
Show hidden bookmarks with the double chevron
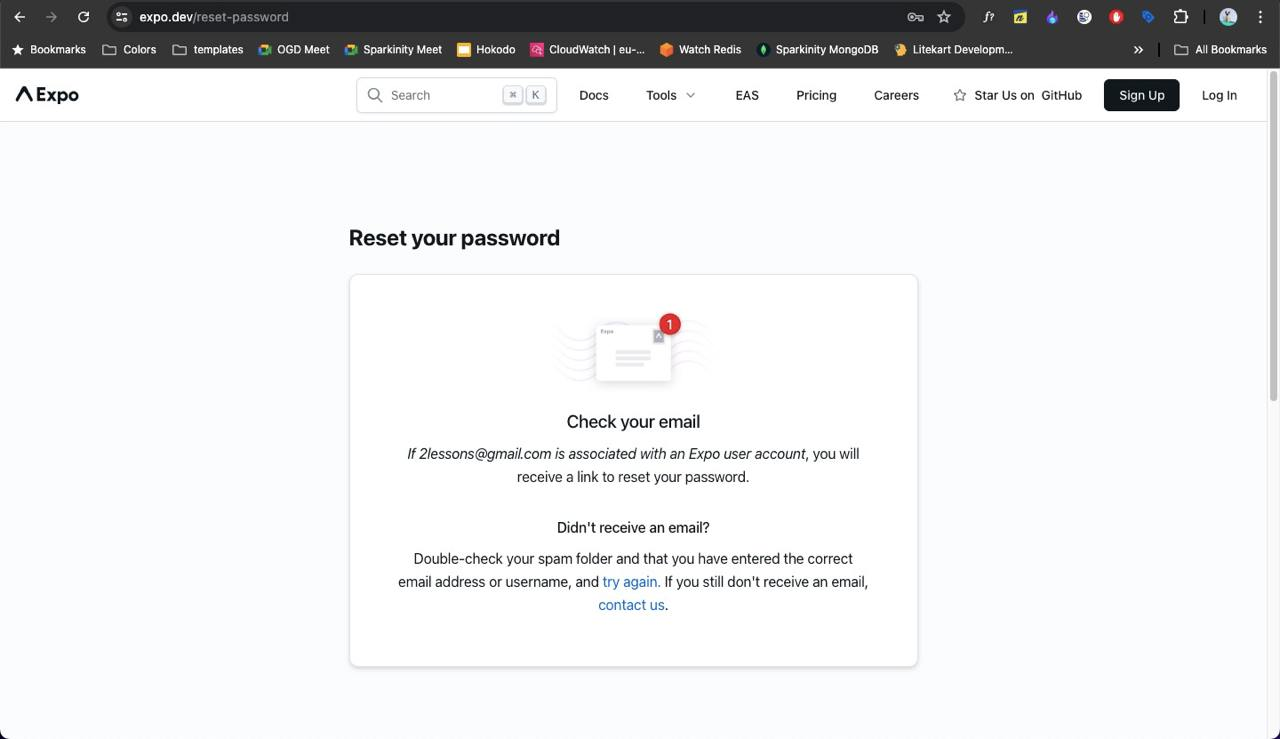point(1138,49)
